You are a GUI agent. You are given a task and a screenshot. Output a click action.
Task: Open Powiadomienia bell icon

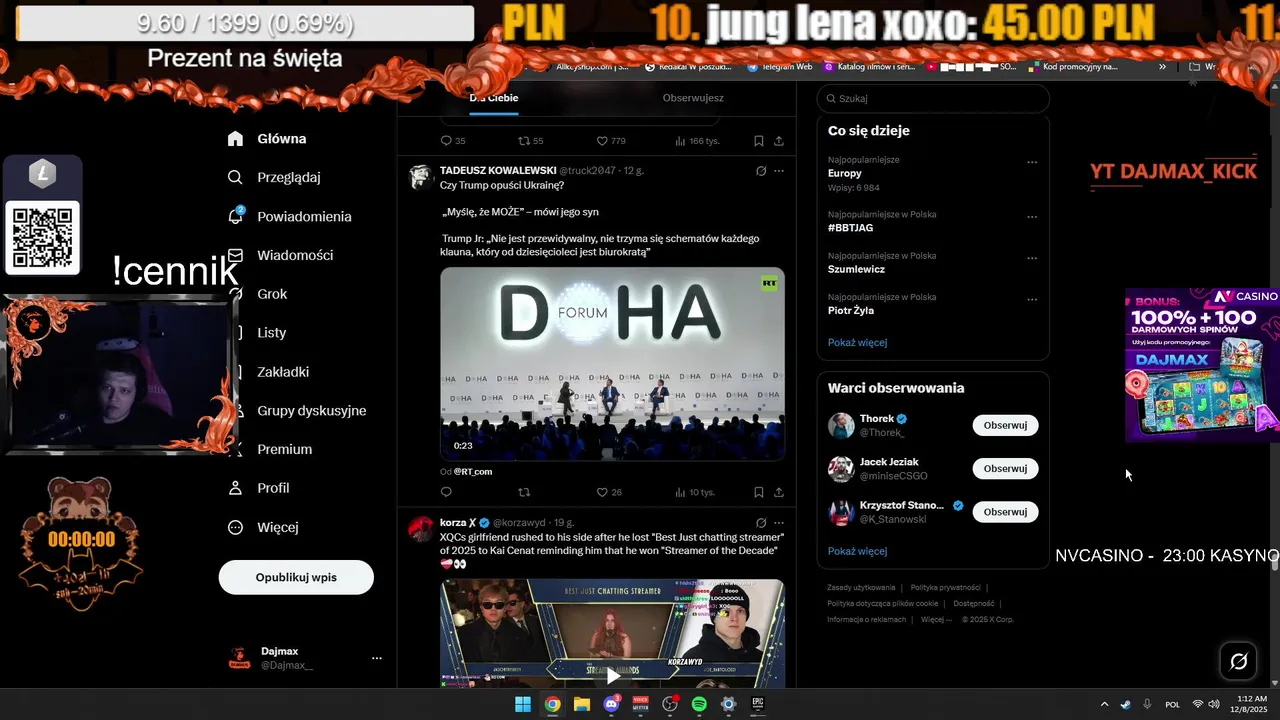click(x=236, y=216)
